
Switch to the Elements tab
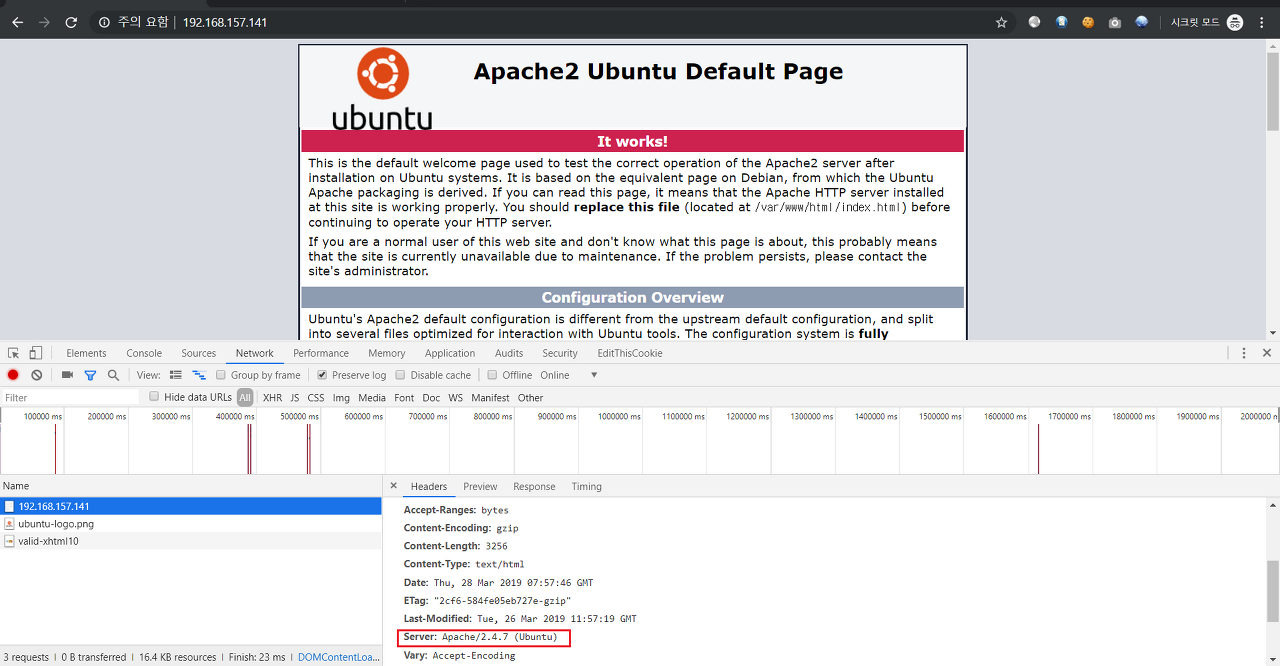[86, 353]
